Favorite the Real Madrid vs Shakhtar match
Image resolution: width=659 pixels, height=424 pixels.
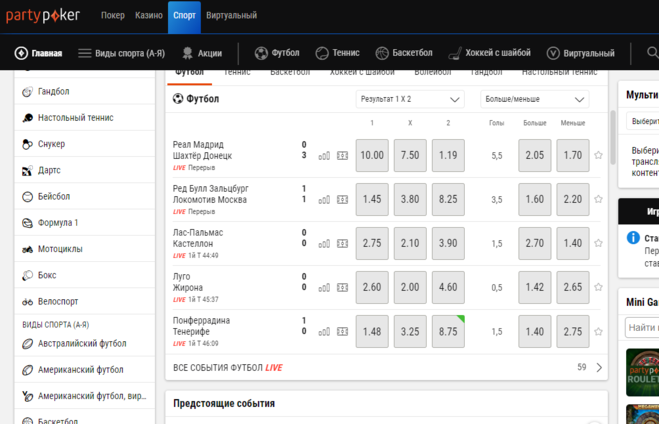click(599, 156)
